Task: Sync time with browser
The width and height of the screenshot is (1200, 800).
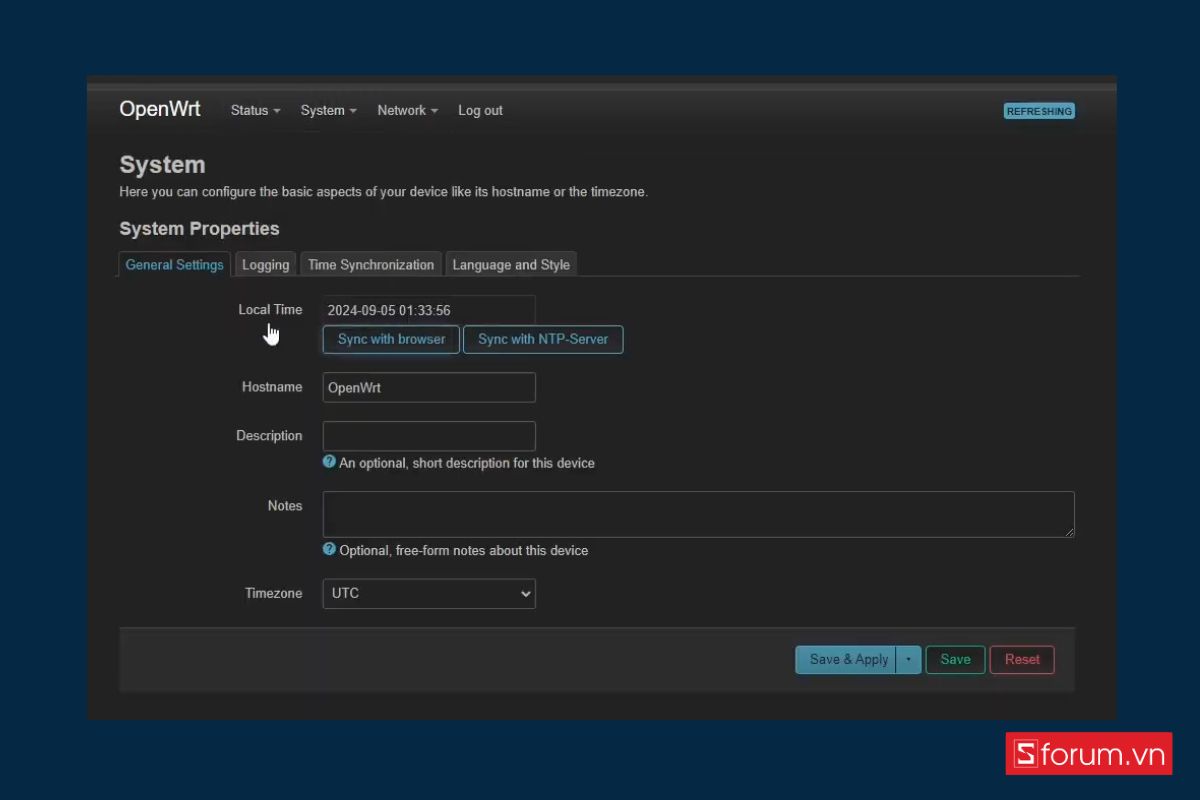Action: (391, 339)
